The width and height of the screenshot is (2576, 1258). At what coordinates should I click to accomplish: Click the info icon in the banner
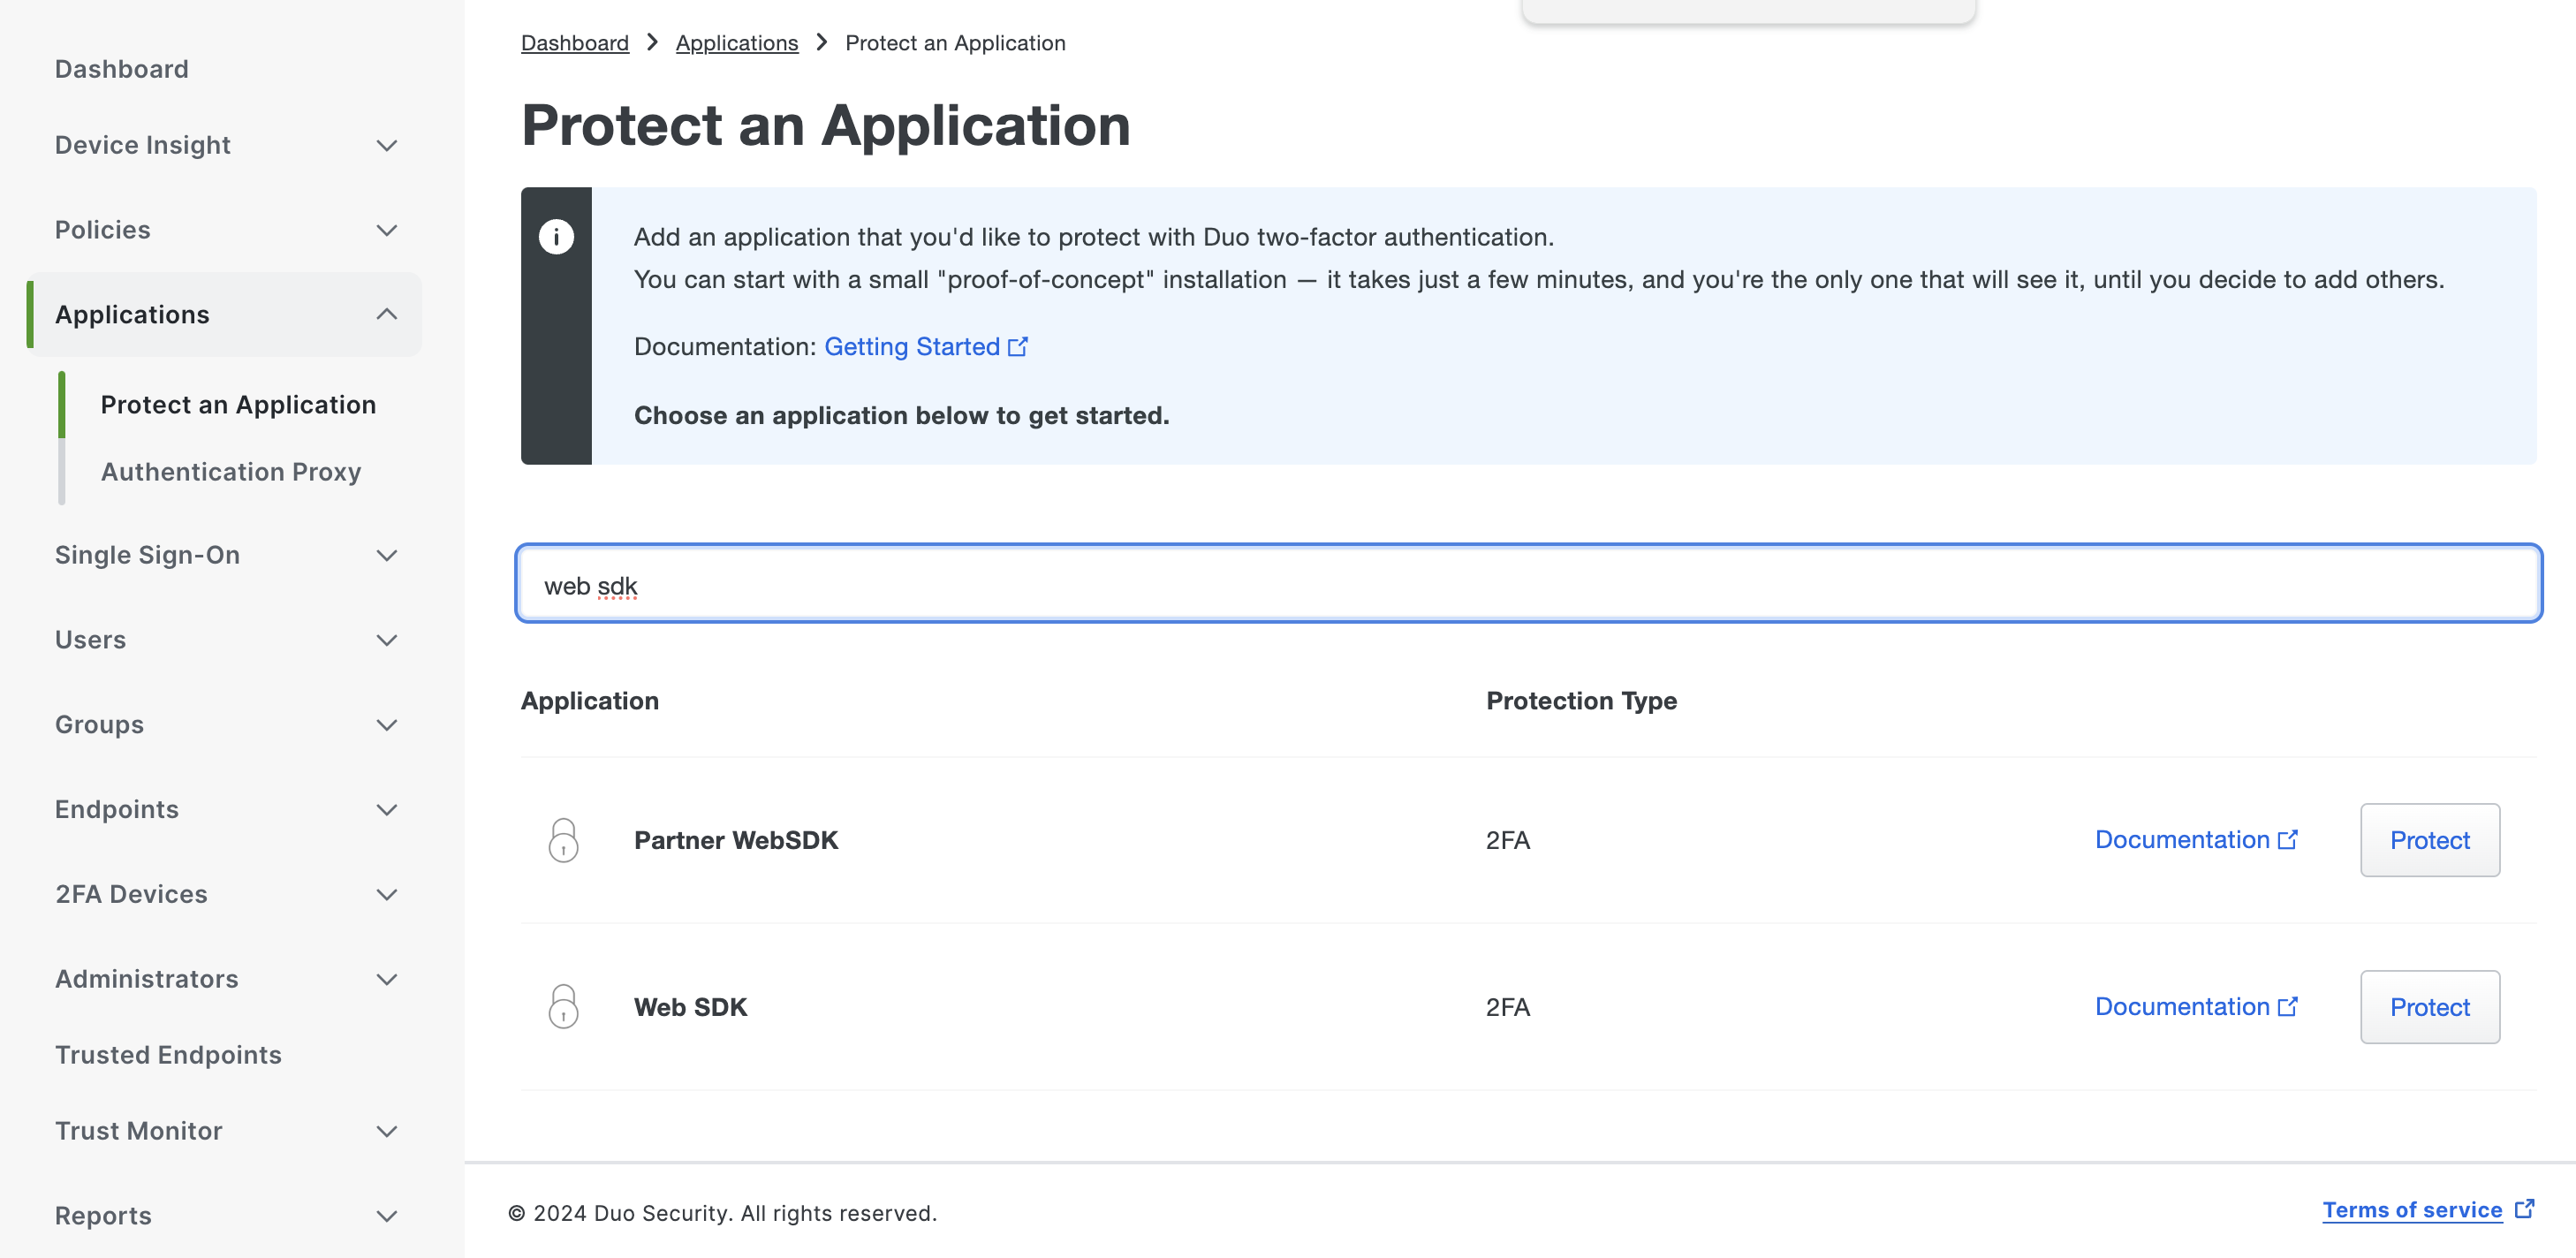click(556, 236)
